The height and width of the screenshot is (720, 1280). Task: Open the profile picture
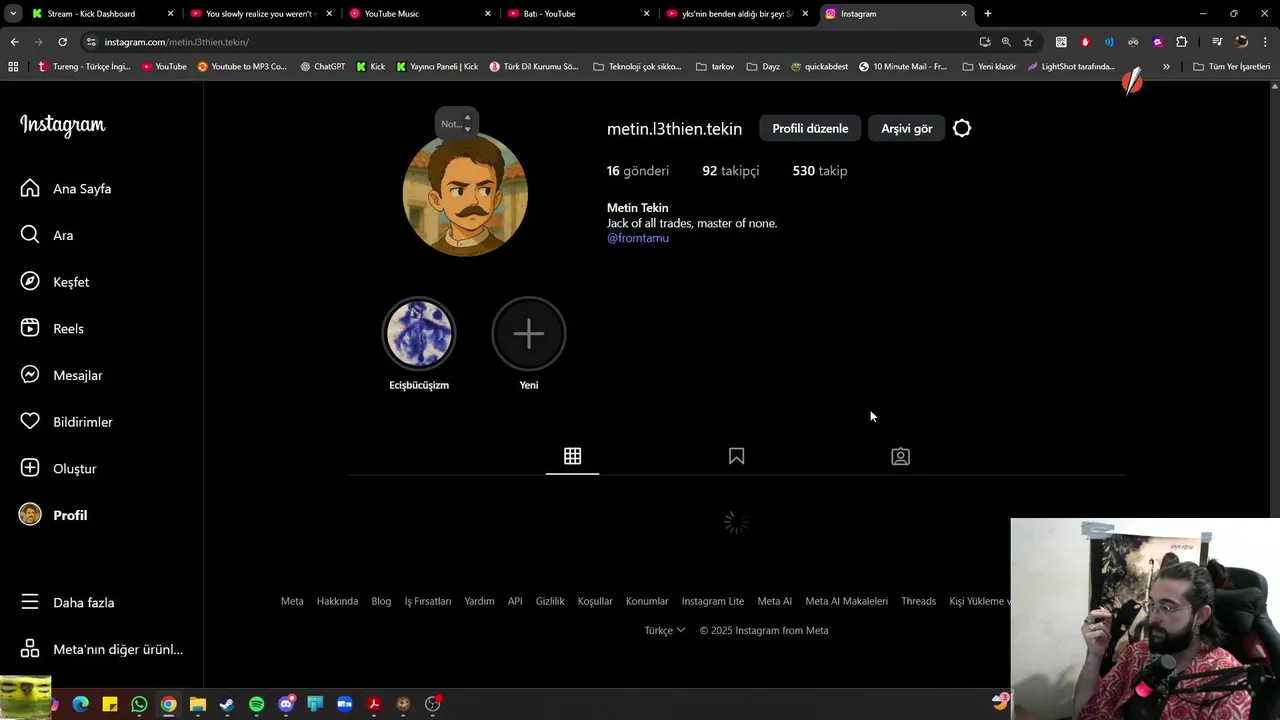click(x=465, y=194)
